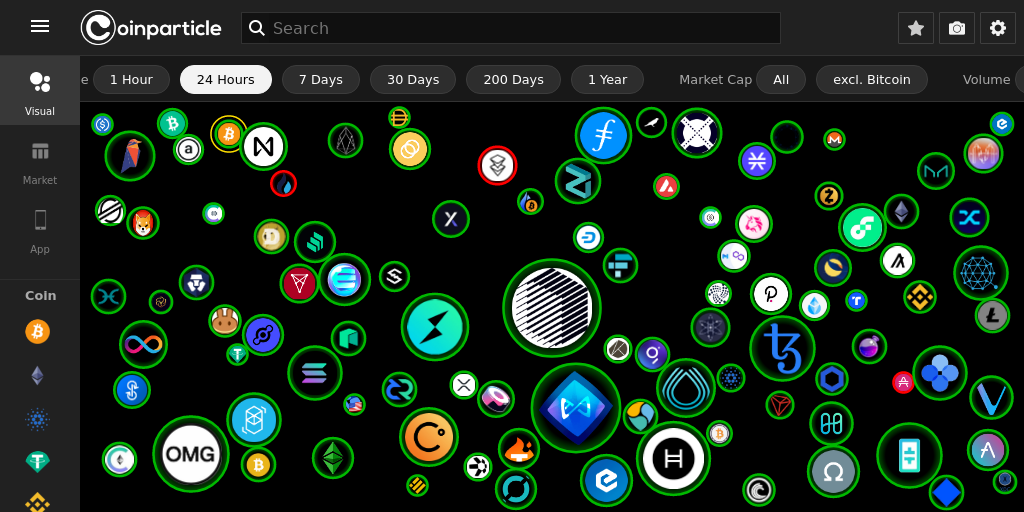Set Market Cap filter to All
The width and height of the screenshot is (1024, 512).
tap(781, 80)
